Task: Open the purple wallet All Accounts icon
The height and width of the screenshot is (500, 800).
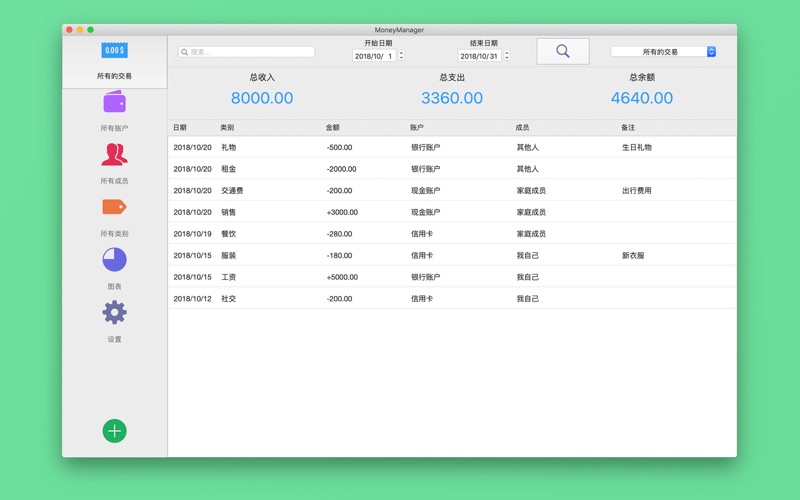Action: 114,103
